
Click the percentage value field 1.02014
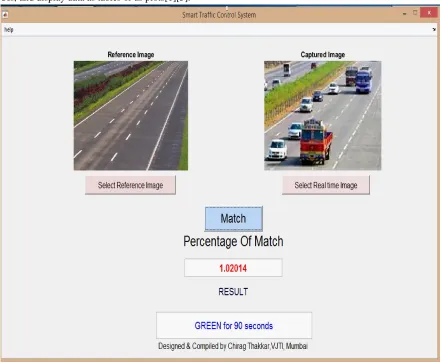click(233, 268)
